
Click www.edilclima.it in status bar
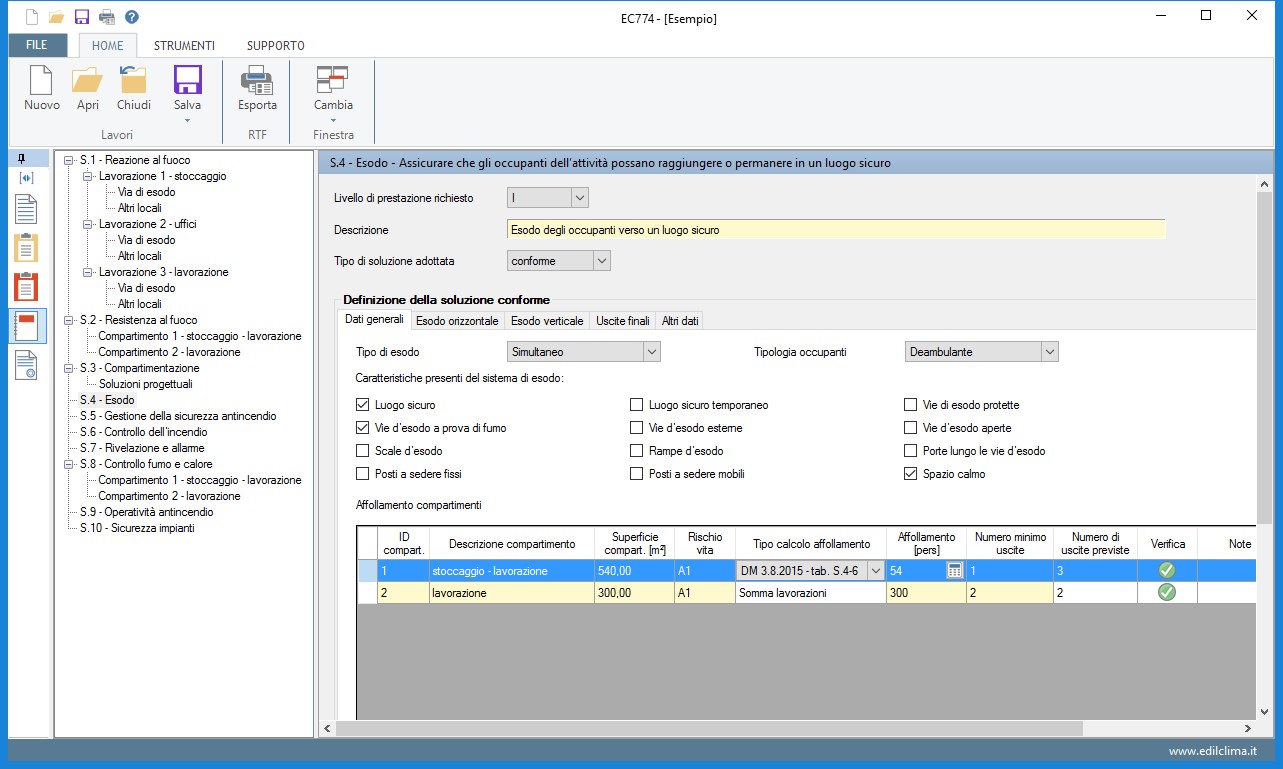[1213, 751]
